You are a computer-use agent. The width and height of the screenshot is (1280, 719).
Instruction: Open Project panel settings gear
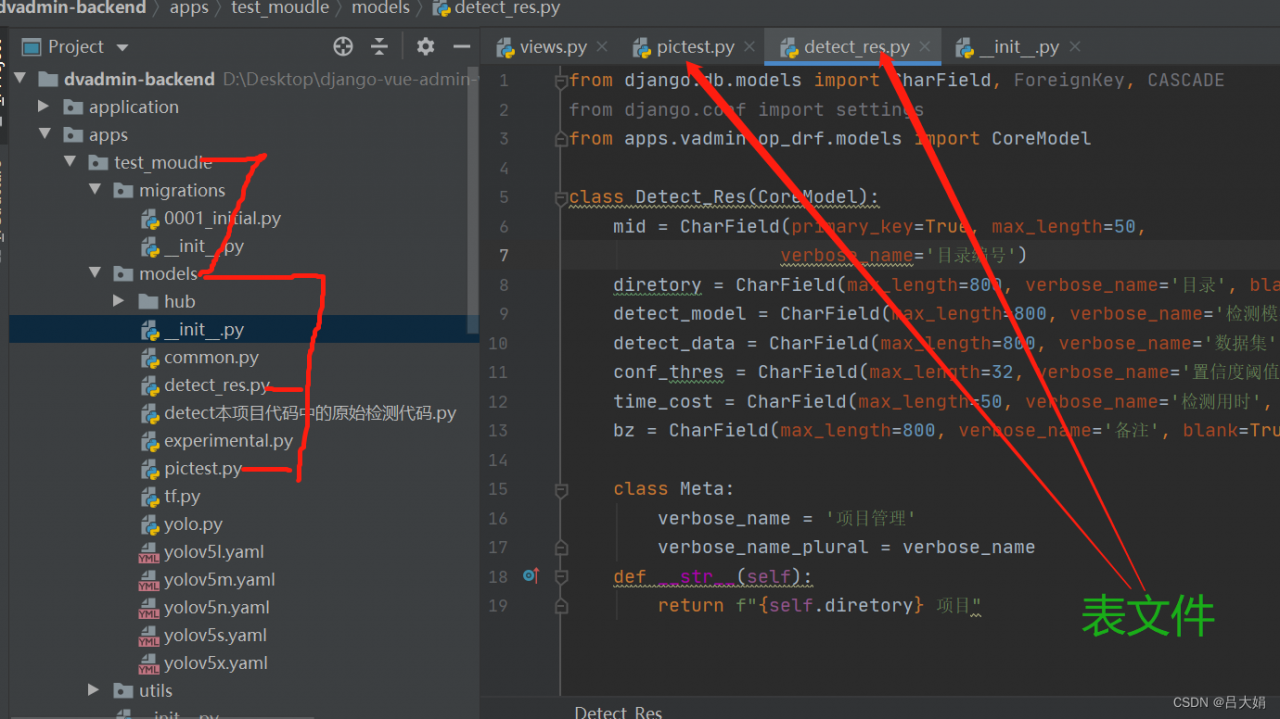(425, 47)
